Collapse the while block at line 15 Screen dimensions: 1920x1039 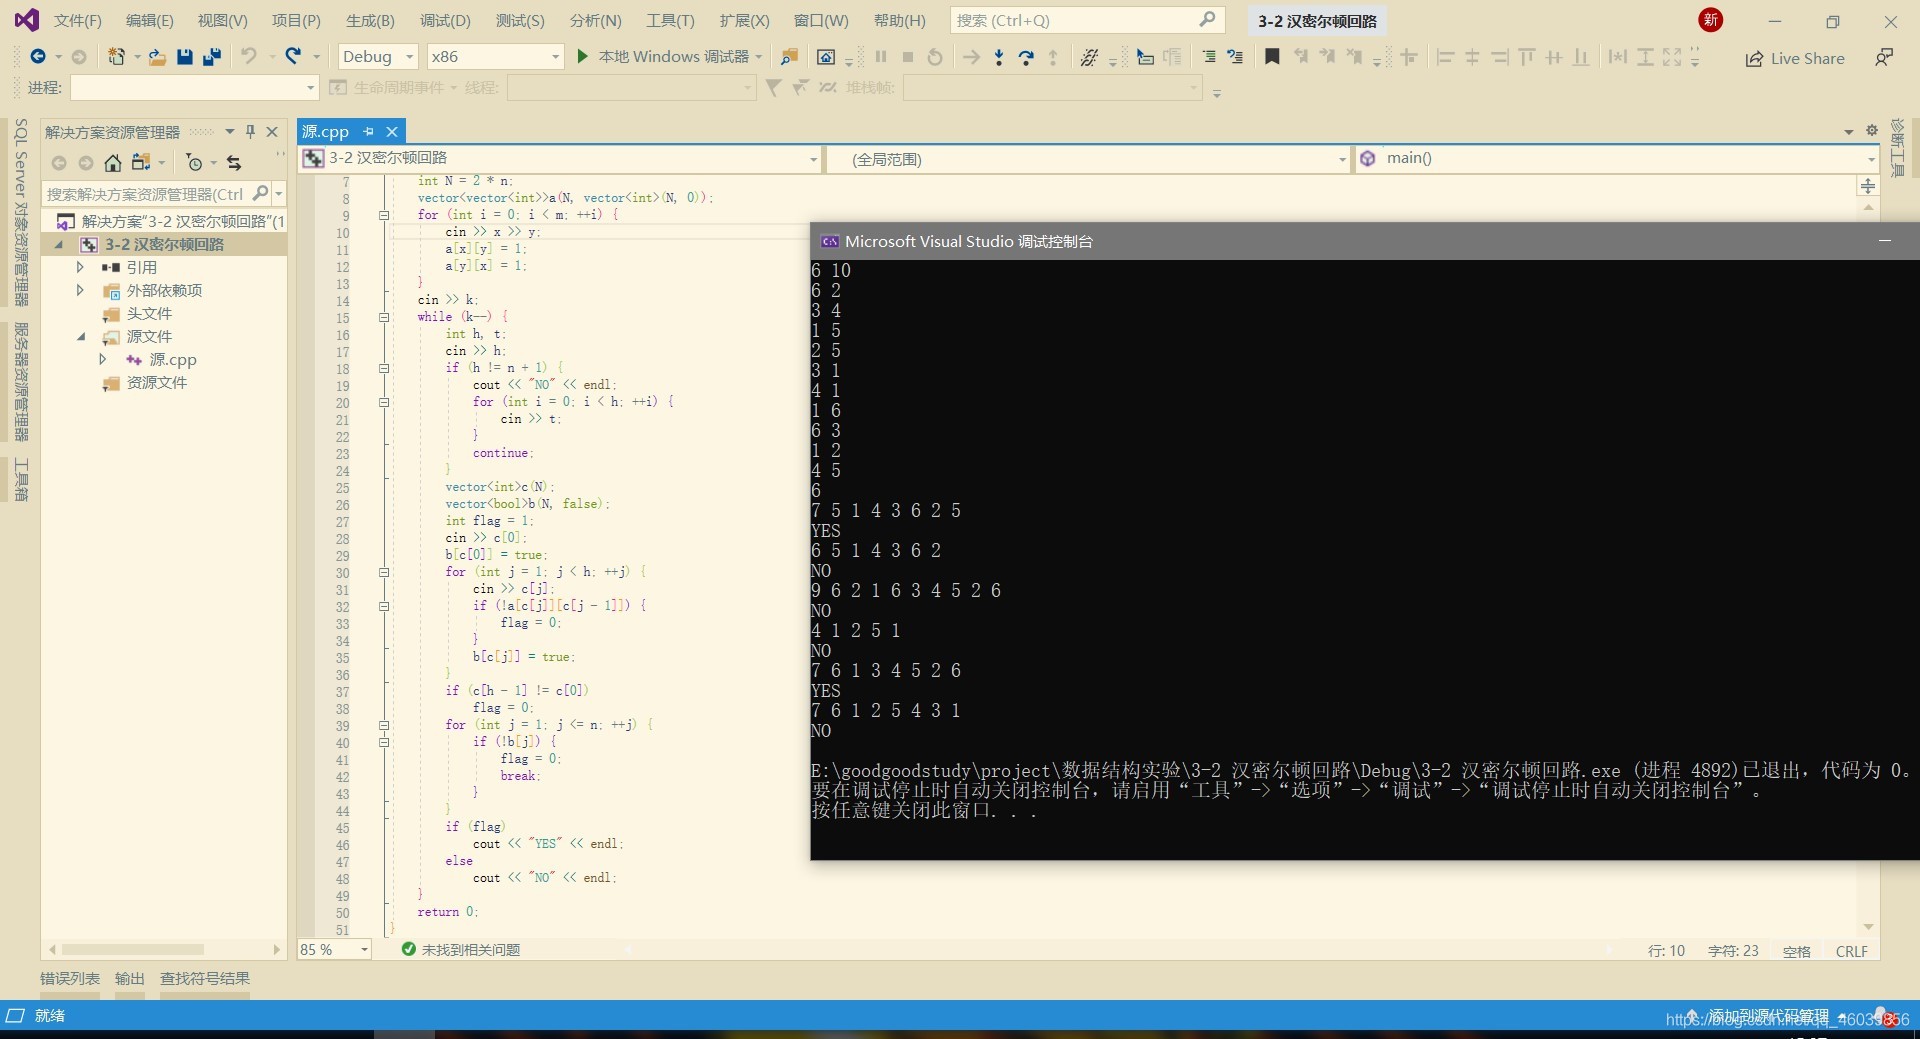click(x=383, y=317)
